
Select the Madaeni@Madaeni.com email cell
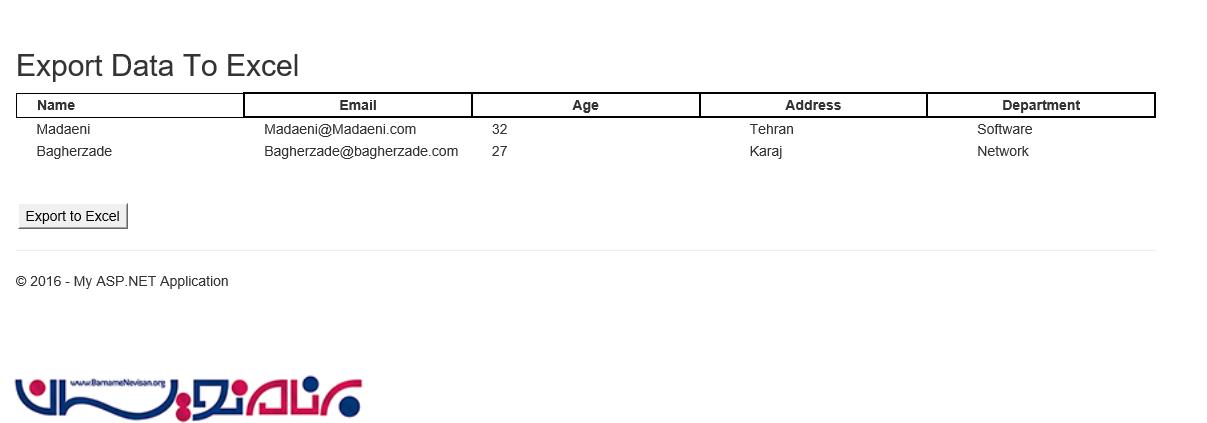340,130
